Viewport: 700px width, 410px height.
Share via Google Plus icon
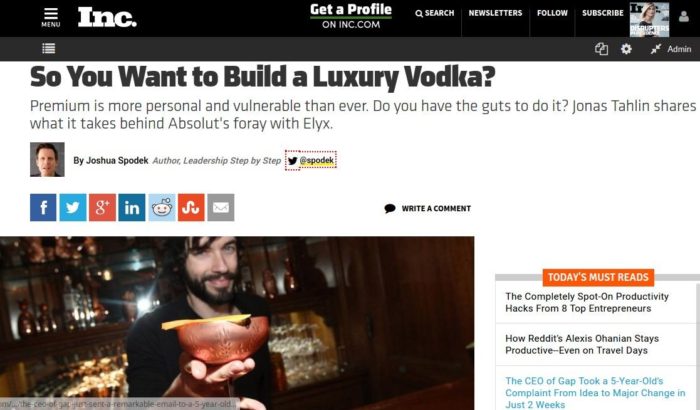102,207
